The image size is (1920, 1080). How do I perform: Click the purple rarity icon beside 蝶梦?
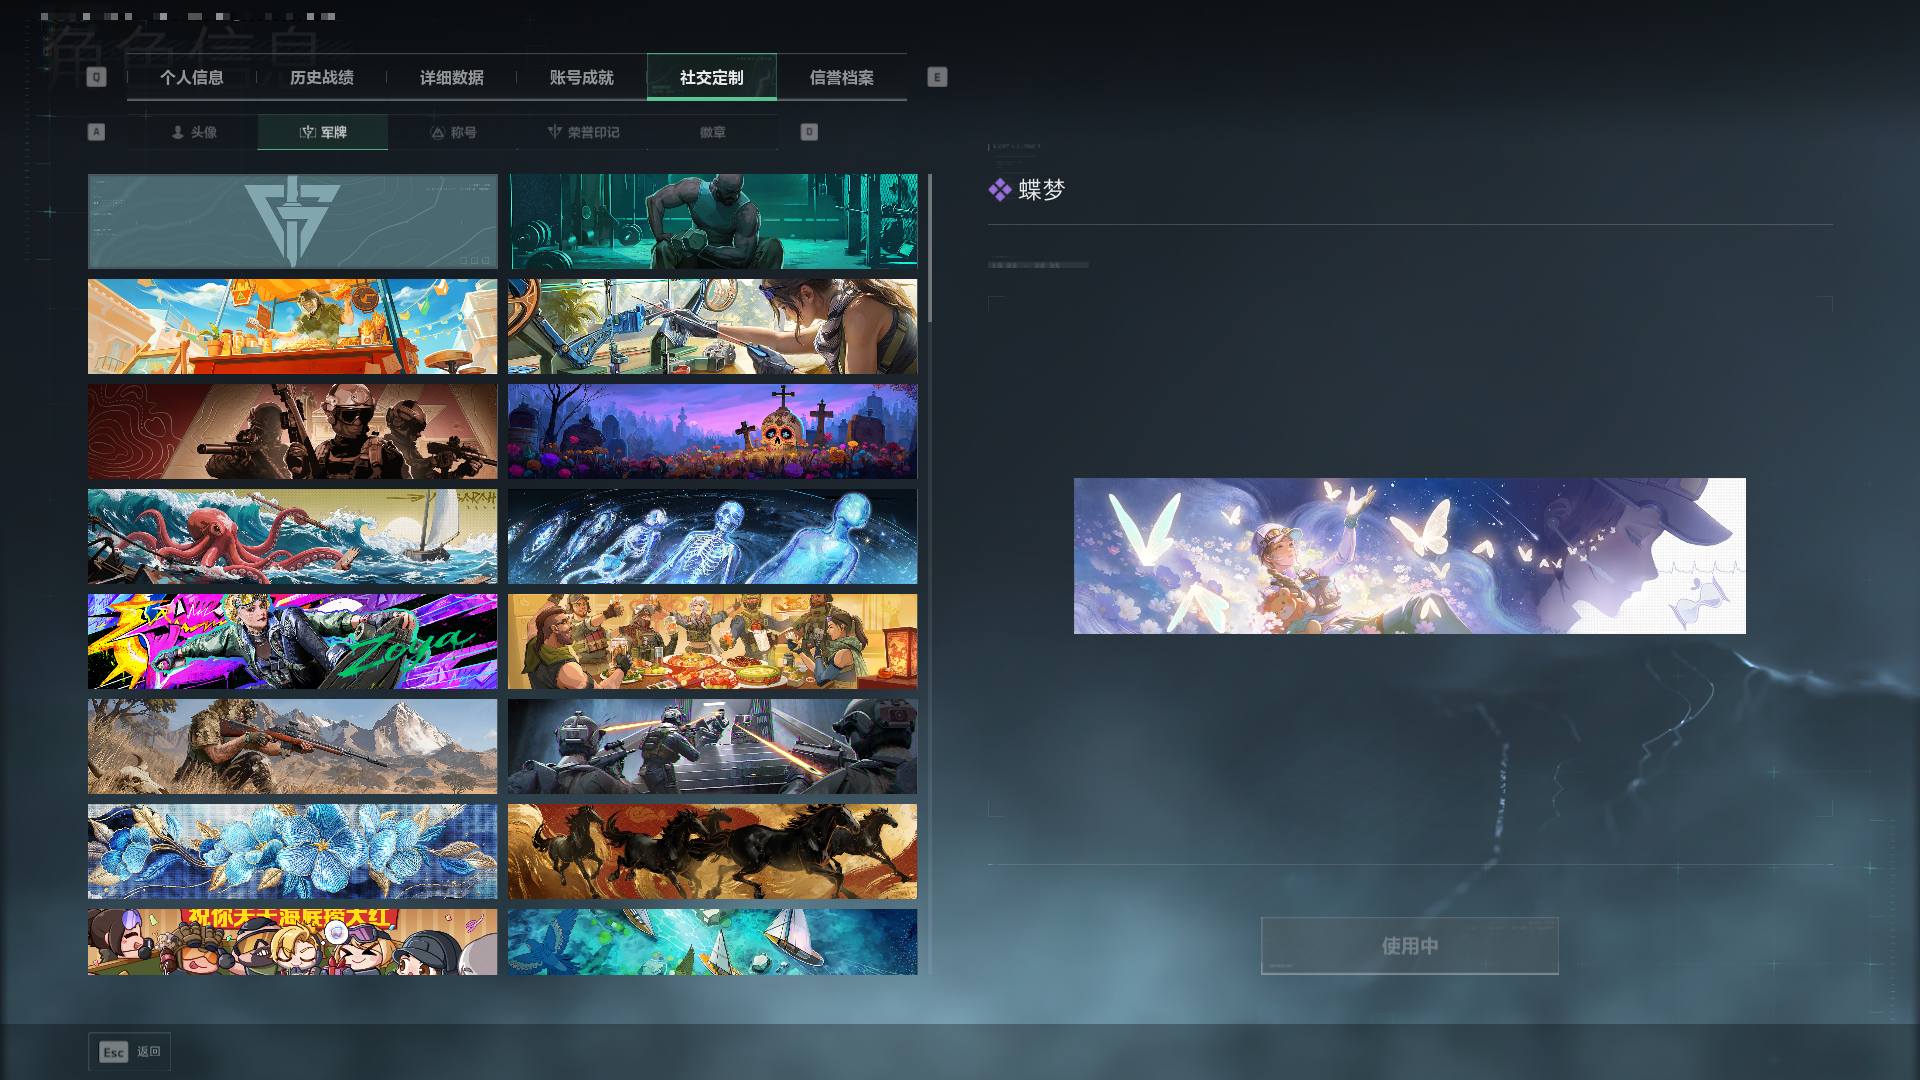point(999,190)
